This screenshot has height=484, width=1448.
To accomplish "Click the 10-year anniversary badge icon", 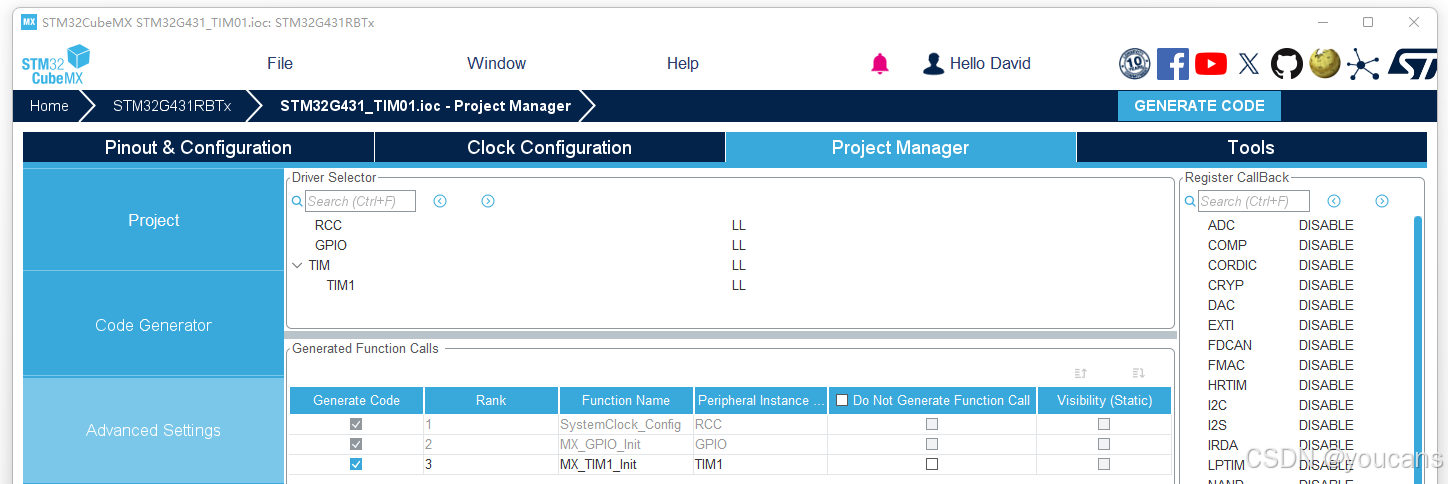I will coord(1134,64).
